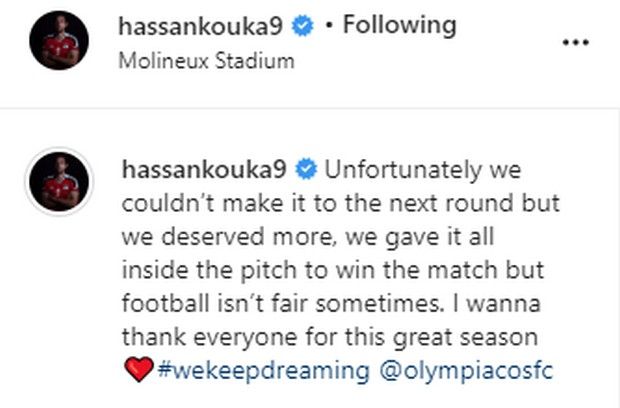Click the red heart emoji in caption
The height and width of the screenshot is (408, 620).
[x=137, y=371]
